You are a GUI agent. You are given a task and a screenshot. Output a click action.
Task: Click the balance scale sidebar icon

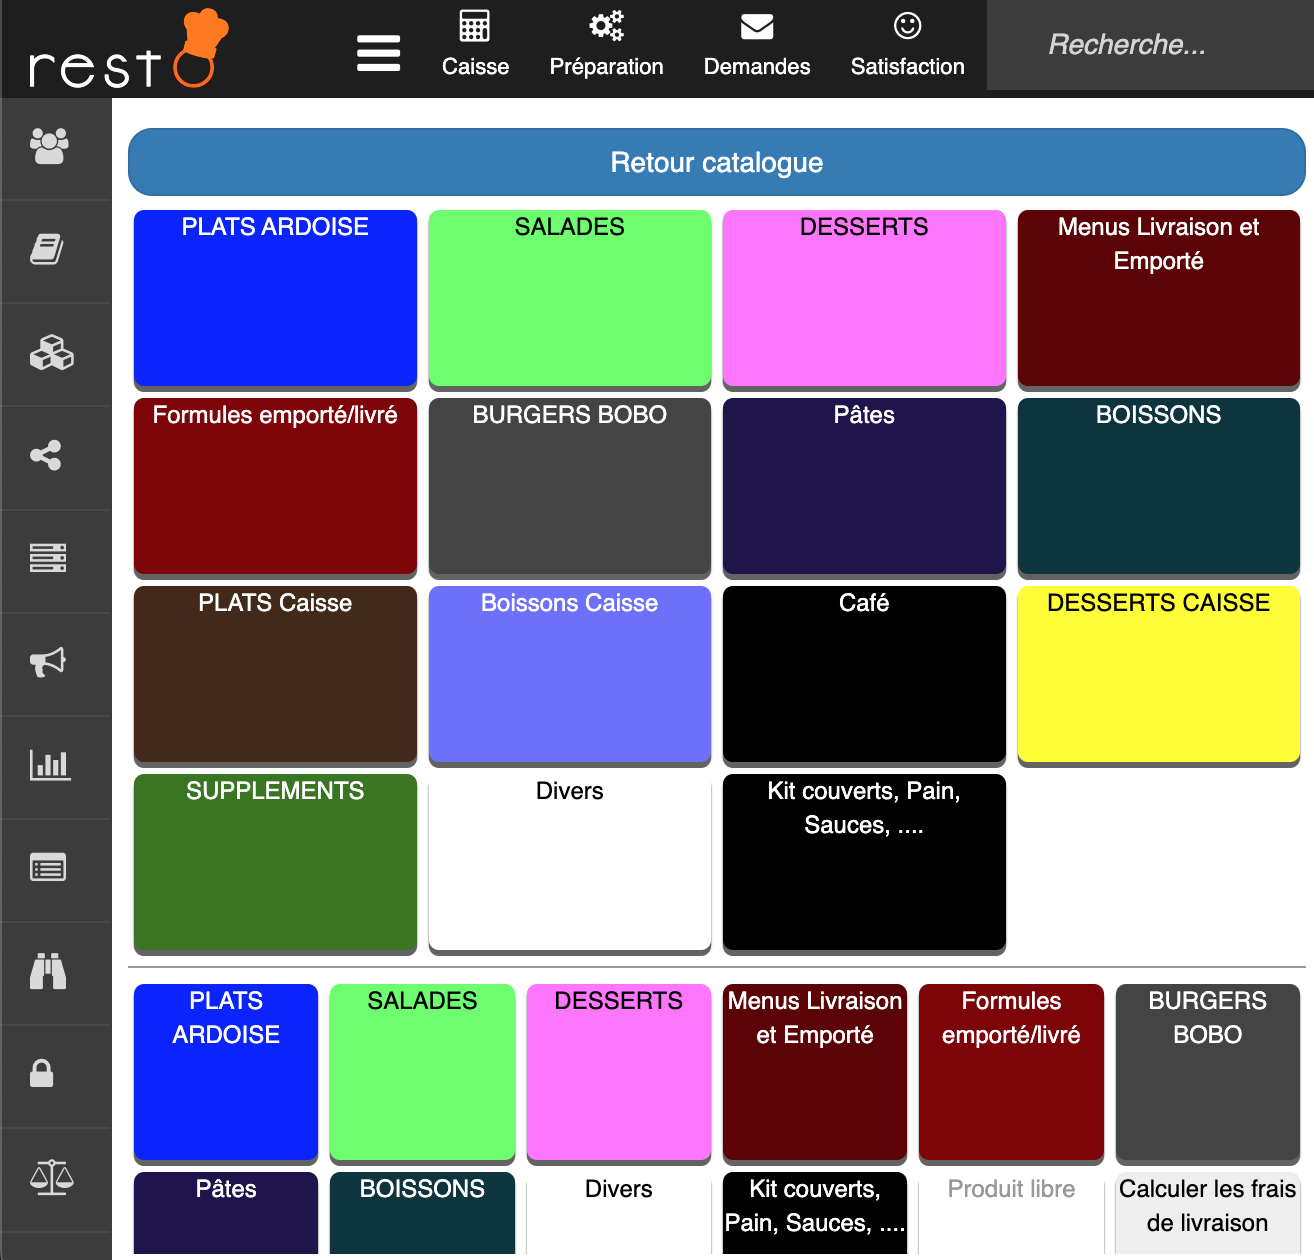[x=51, y=1177]
